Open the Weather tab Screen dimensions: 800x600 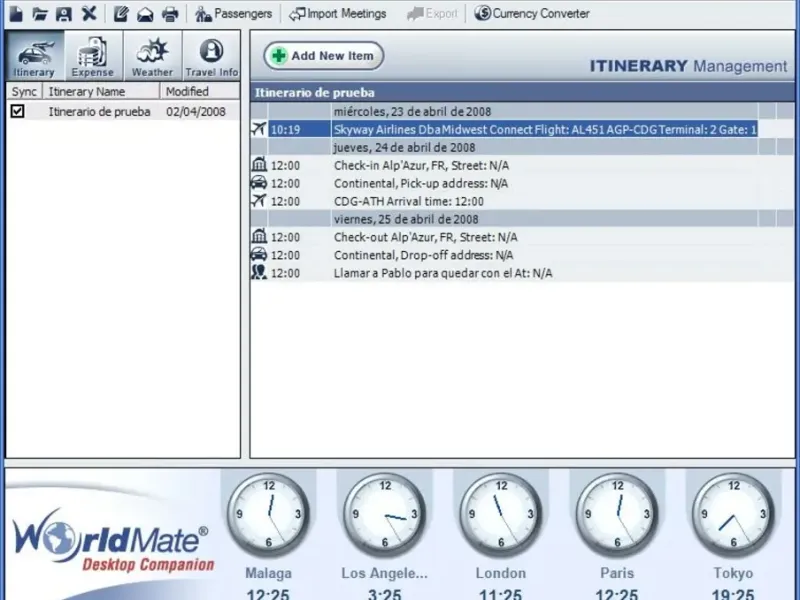coord(152,56)
